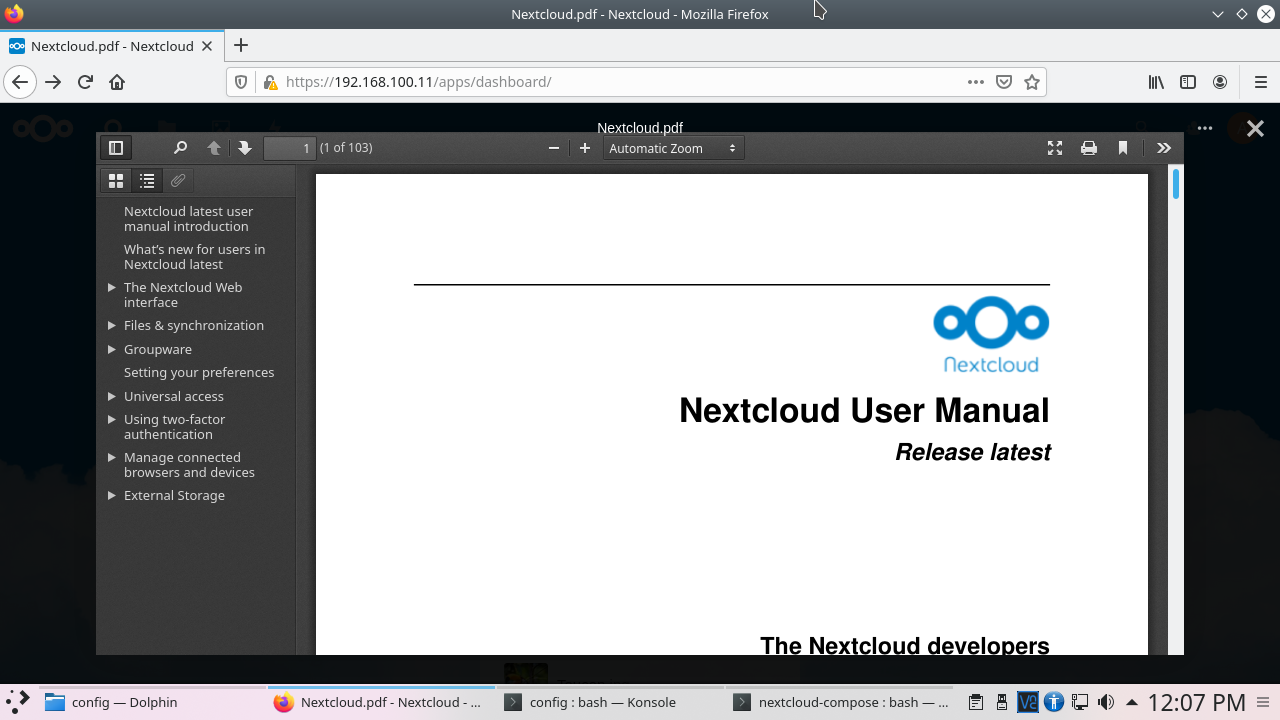This screenshot has height=720, width=1280.
Task: Open the find-in-document search tool
Action: (x=180, y=148)
